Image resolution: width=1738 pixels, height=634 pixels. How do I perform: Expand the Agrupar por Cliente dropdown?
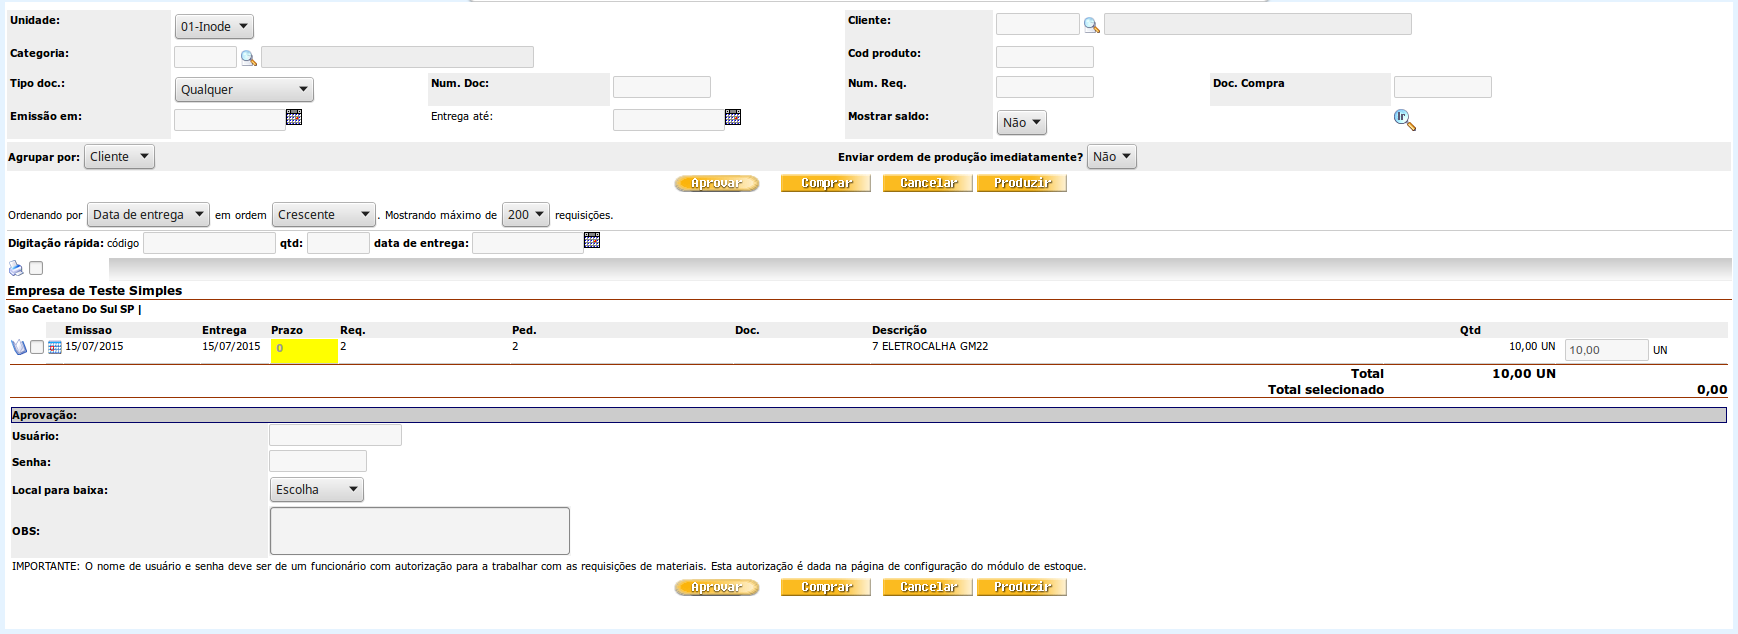(119, 157)
